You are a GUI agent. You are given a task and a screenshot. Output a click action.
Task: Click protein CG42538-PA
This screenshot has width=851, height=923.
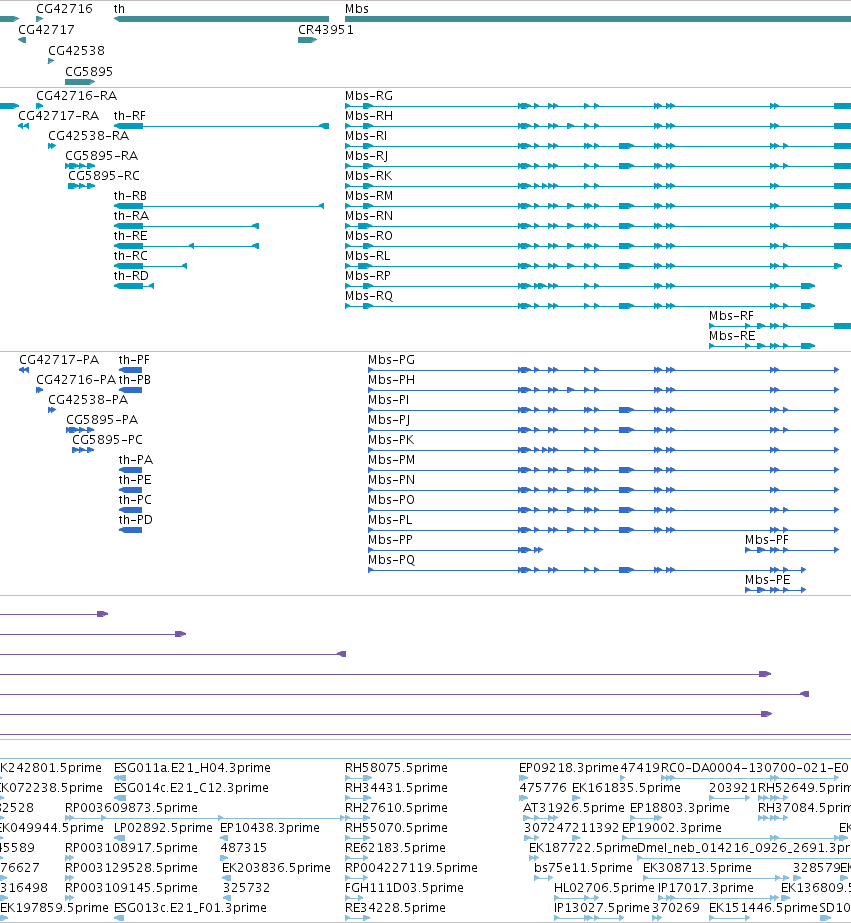click(x=88, y=400)
